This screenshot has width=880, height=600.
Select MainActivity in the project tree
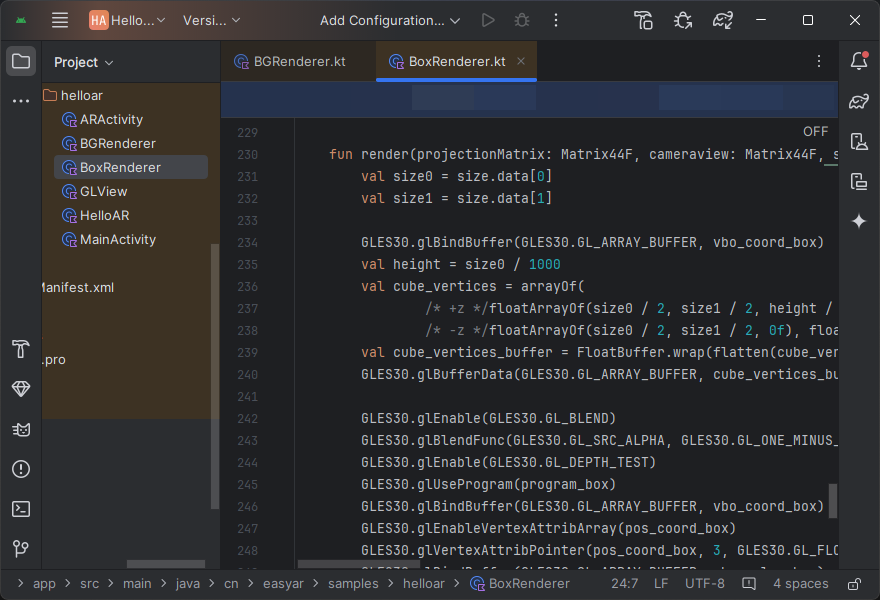[x=117, y=239]
